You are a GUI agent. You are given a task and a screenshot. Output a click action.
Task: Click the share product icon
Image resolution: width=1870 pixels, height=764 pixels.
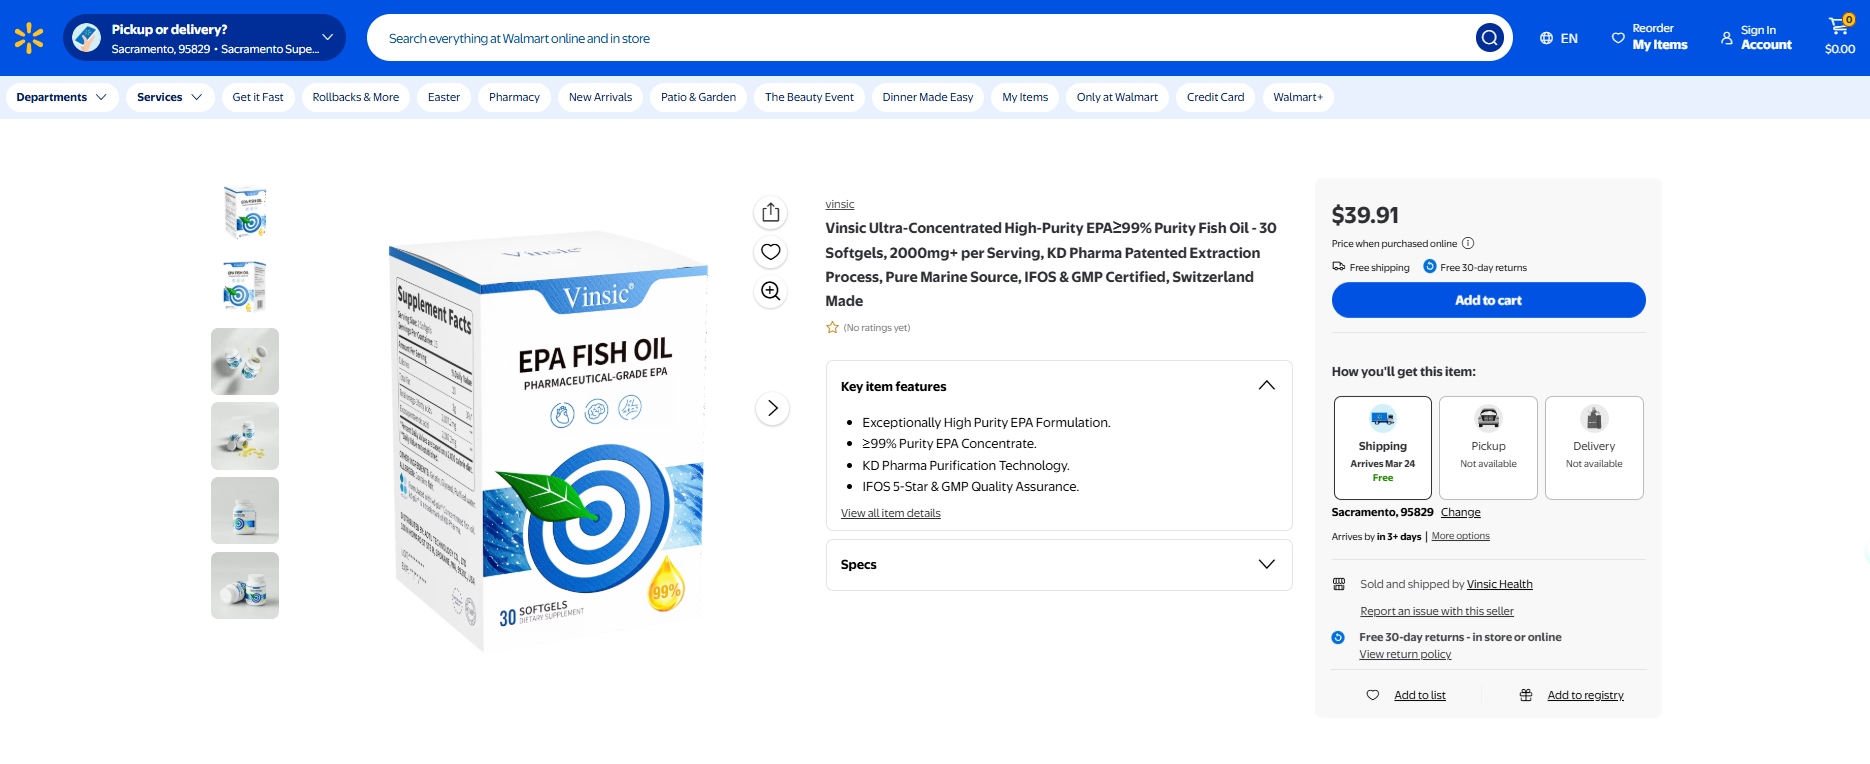(770, 212)
